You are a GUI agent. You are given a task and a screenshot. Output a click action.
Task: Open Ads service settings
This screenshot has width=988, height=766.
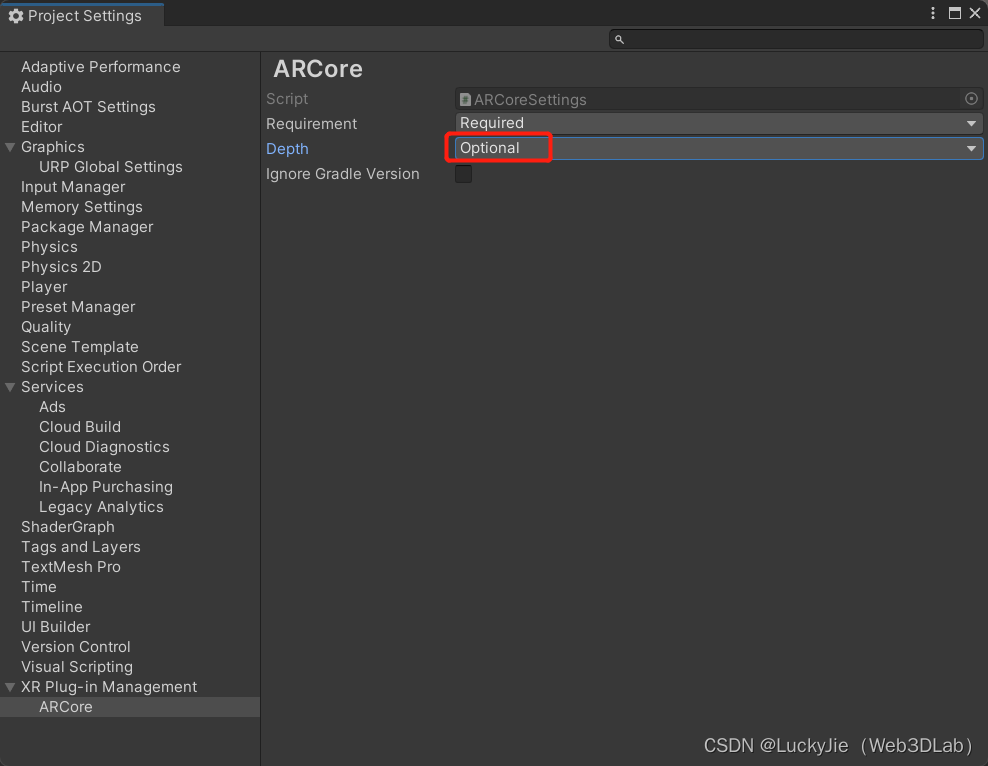pos(52,407)
